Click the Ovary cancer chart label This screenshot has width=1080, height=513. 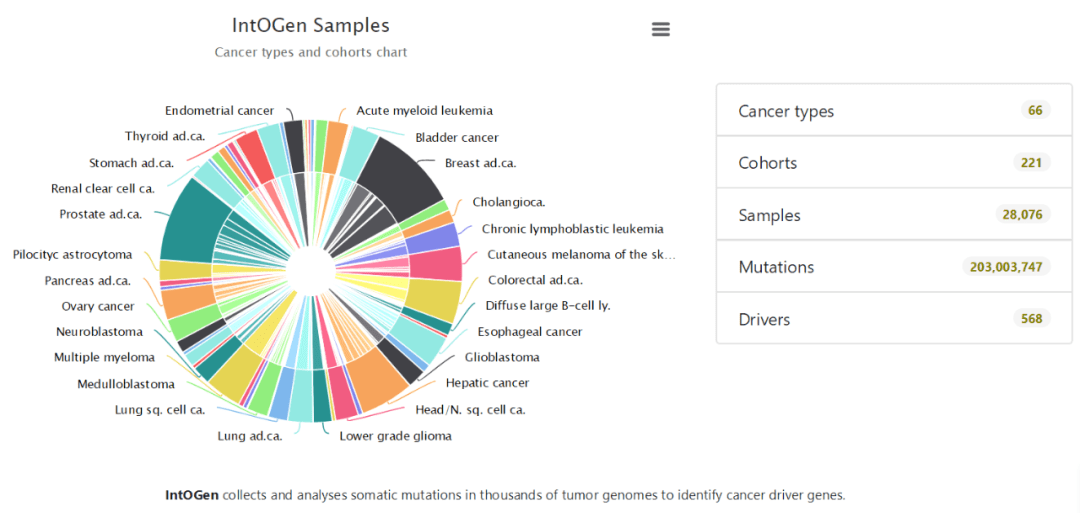98,306
